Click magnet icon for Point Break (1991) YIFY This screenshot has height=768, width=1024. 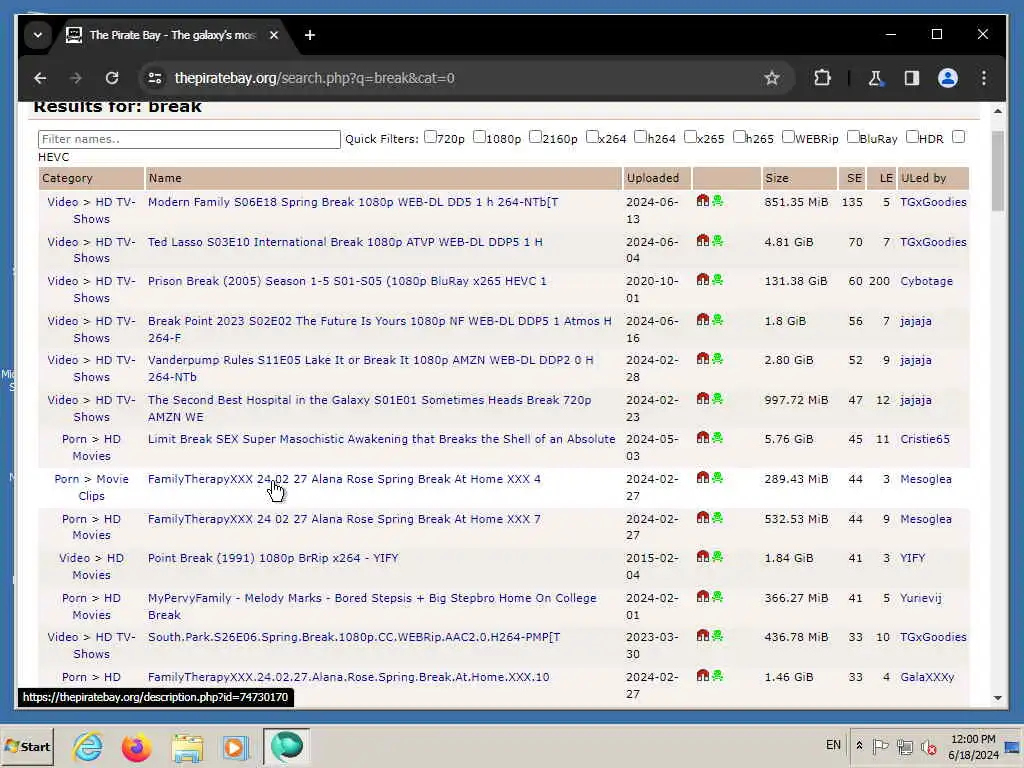tap(703, 556)
